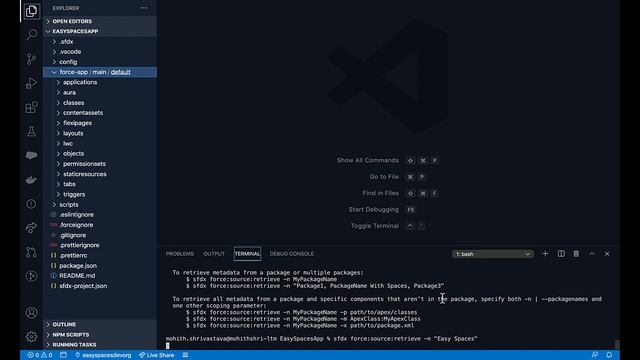The image size is (640, 360).
Task: Switch to the PROBLEMS tab
Action: [x=180, y=254]
